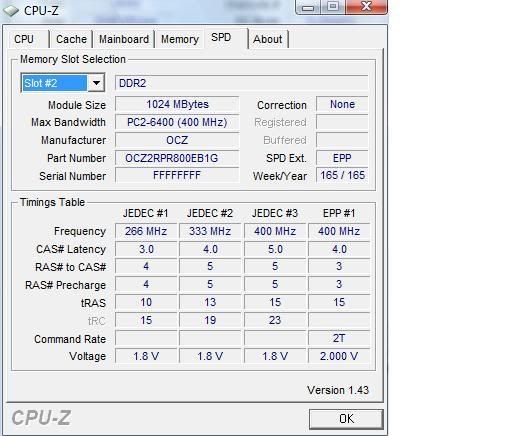
Task: Maximize the CPU-Z window
Action: 333,7
